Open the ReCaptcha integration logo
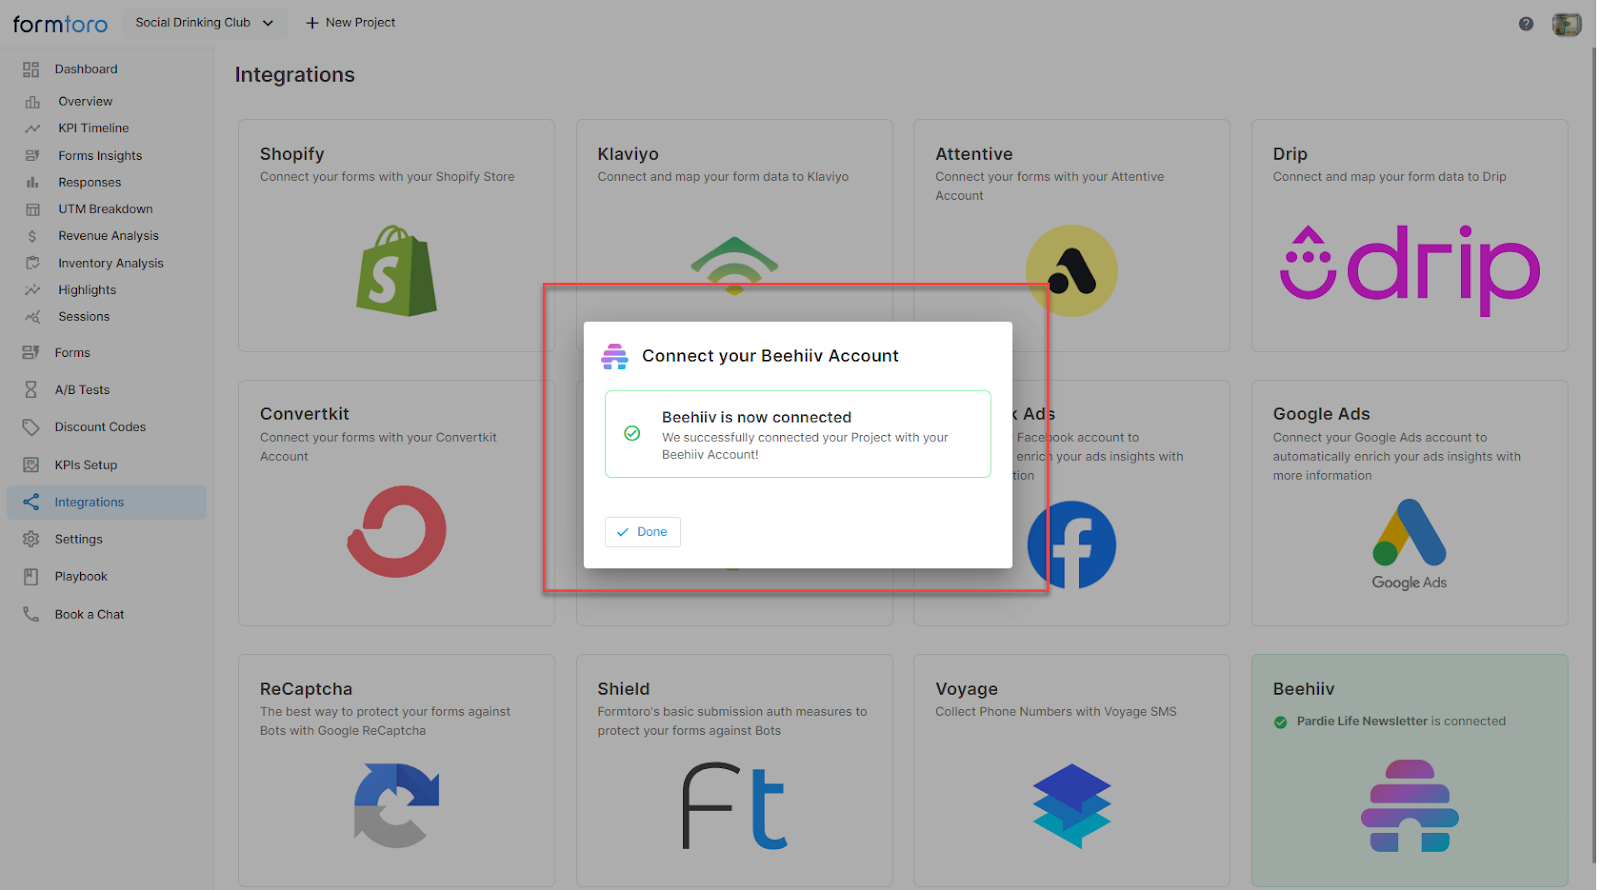The image size is (1600, 890). (x=396, y=805)
